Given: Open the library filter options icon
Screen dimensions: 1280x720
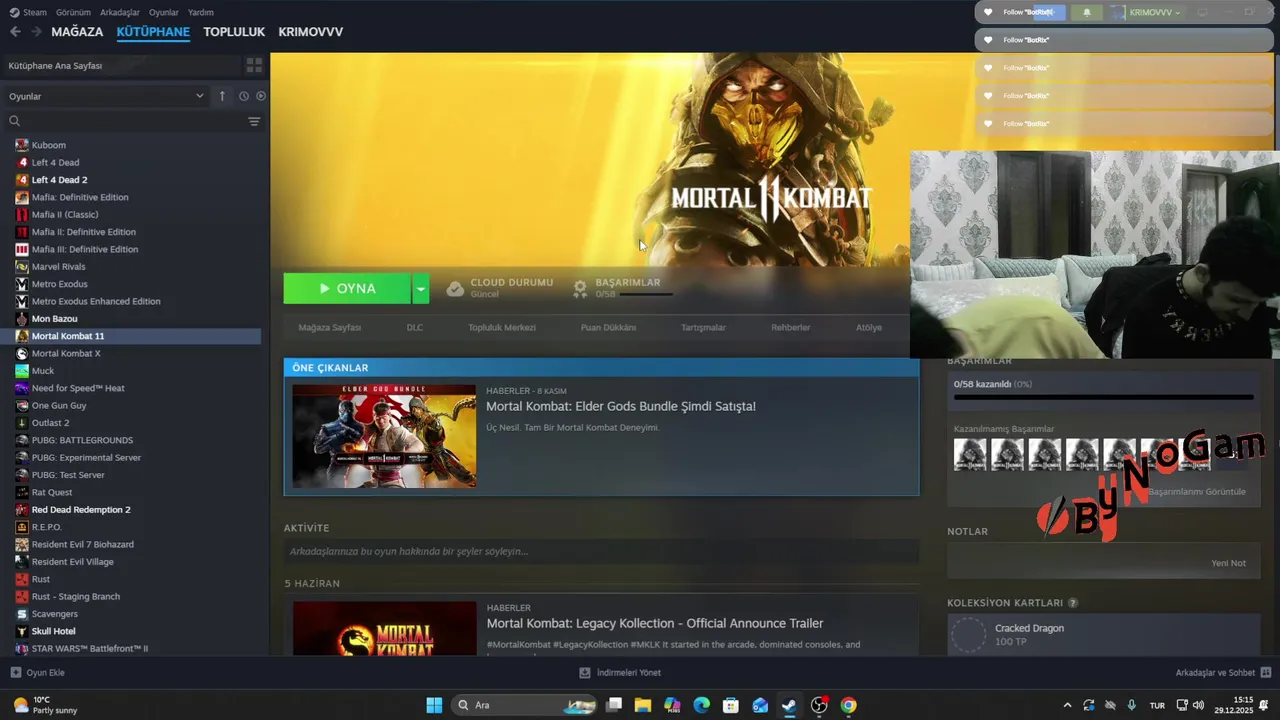Looking at the screenshot, I should tap(254, 121).
